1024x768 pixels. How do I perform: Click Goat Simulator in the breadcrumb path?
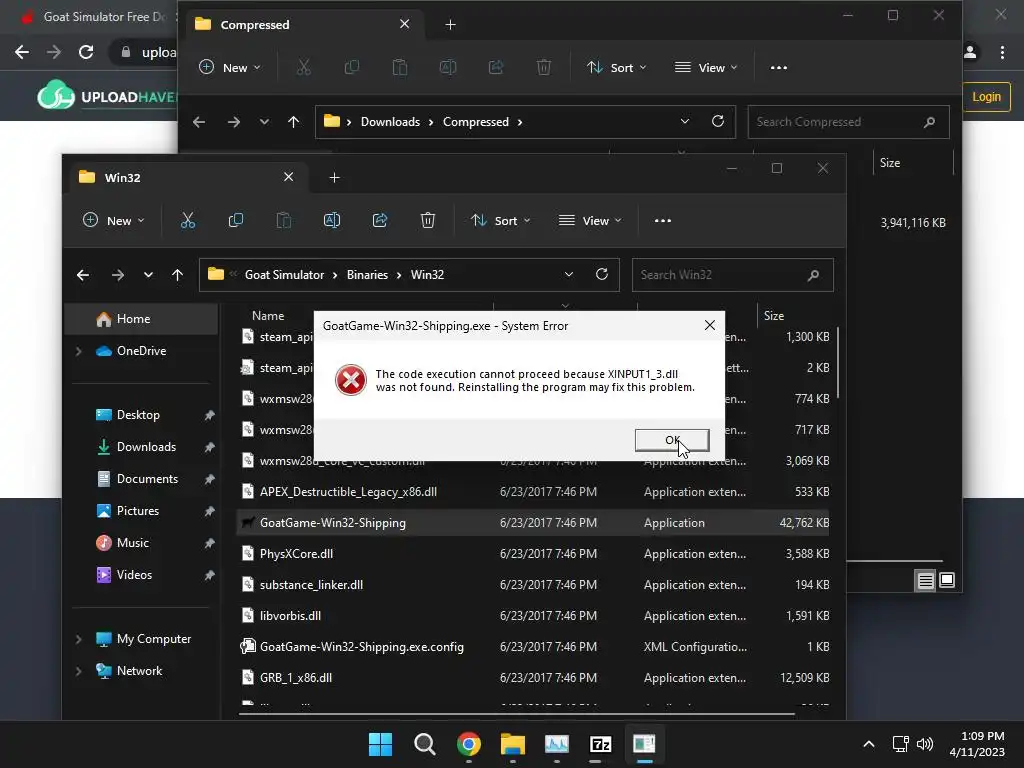(284, 275)
